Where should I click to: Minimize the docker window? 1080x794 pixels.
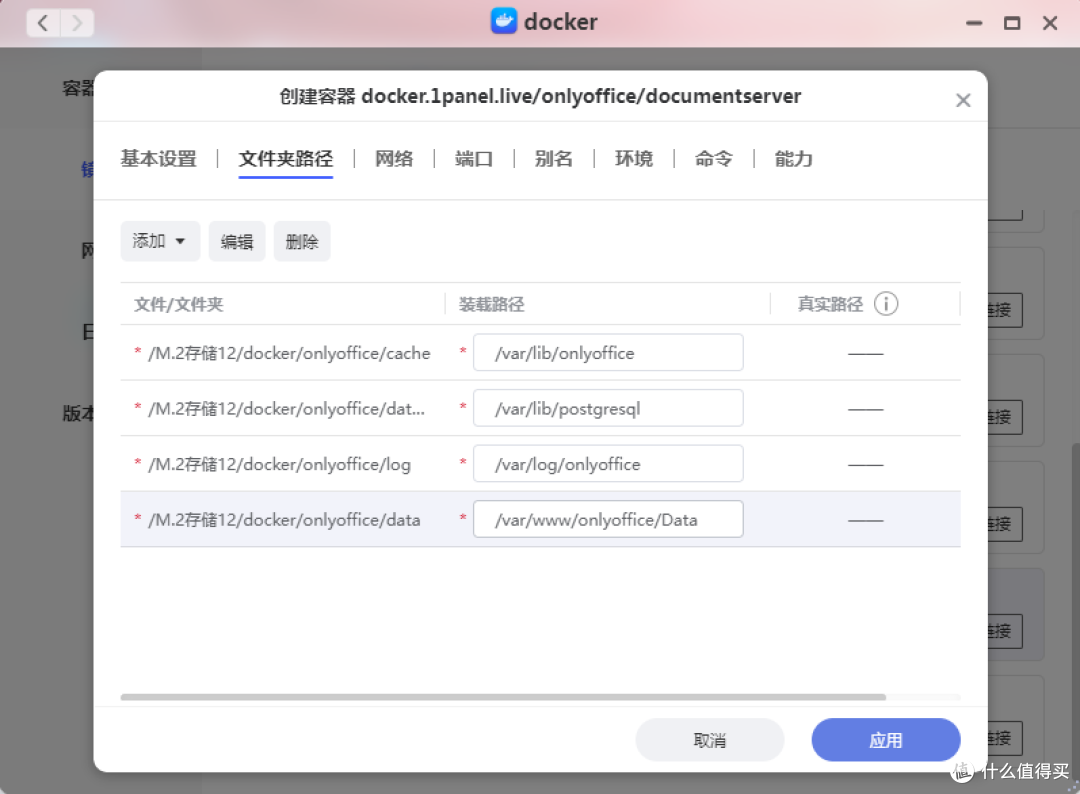(x=974, y=23)
